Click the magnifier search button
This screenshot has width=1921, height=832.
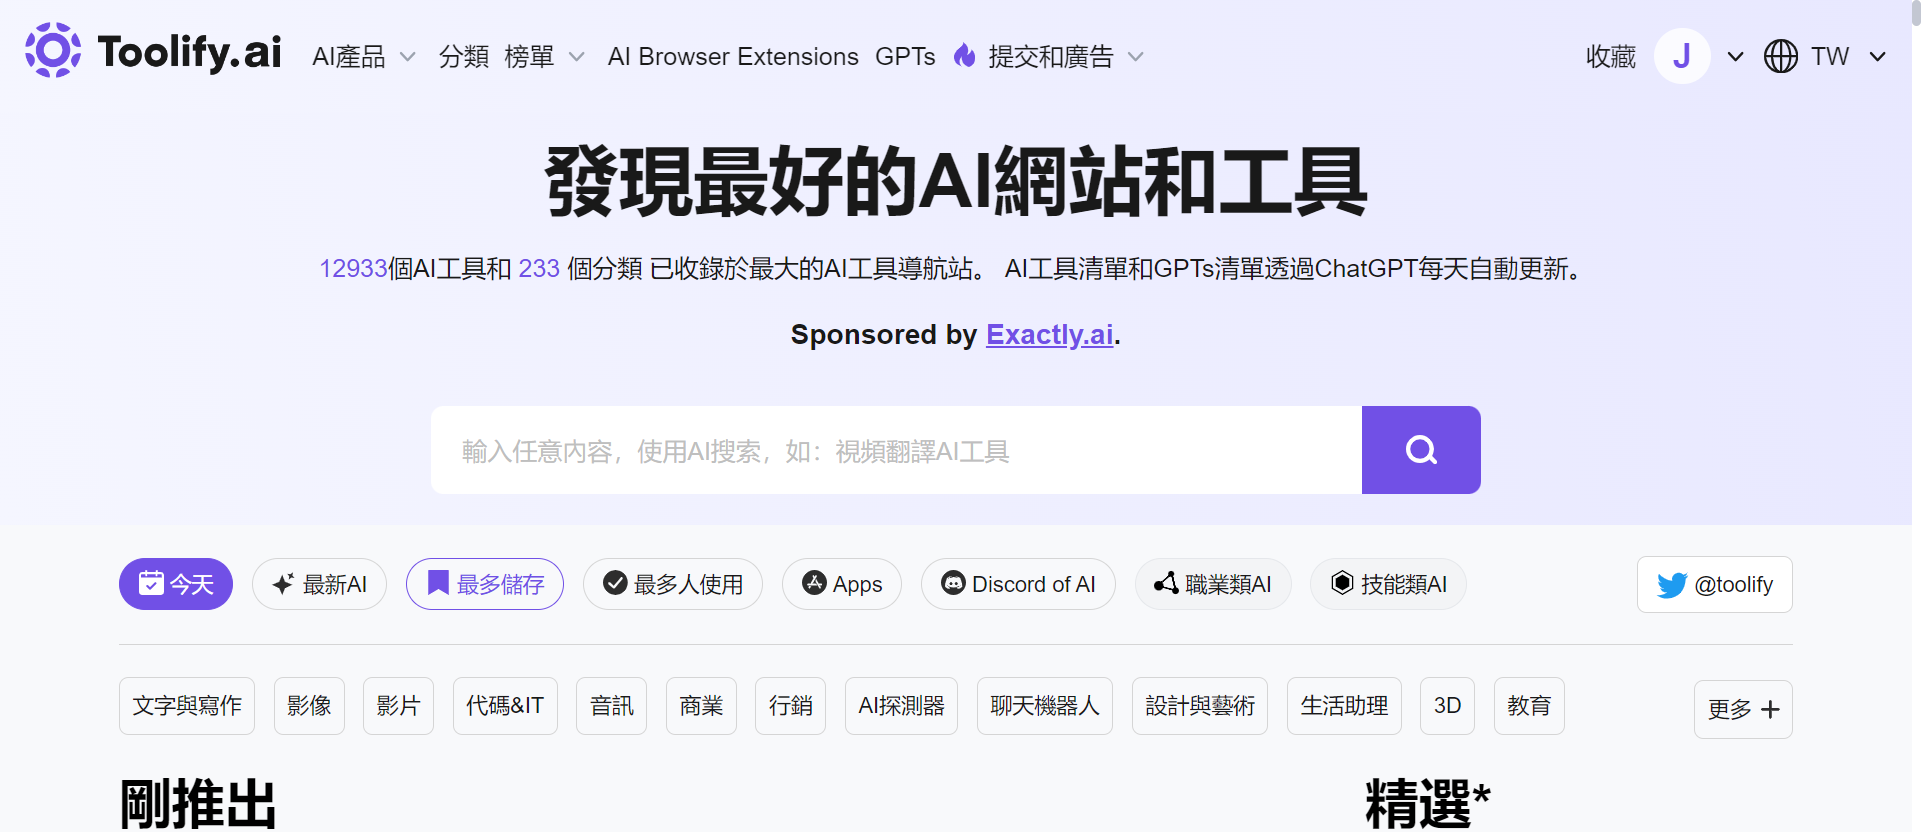tap(1421, 450)
